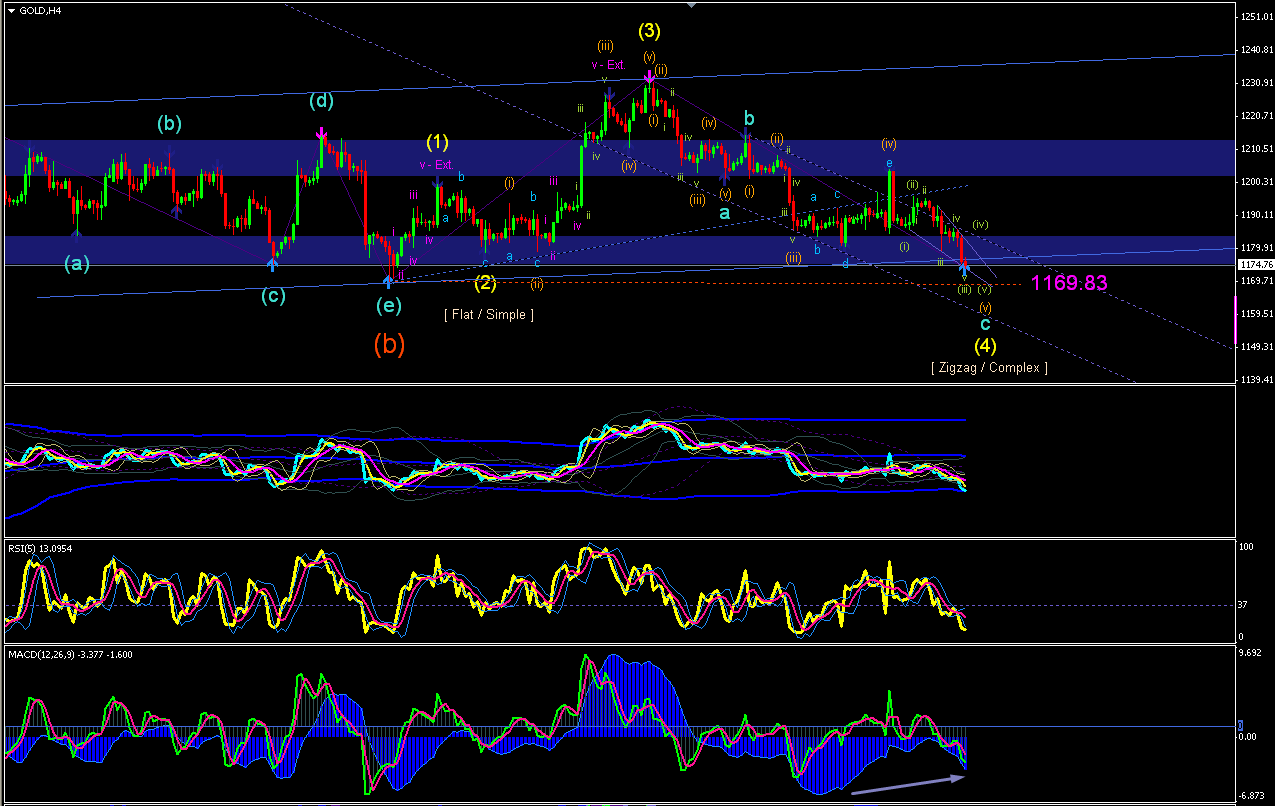Image resolution: width=1275 pixels, height=806 pixels.
Task: Select the blue up arrow at the latest candle
Action: tap(964, 268)
